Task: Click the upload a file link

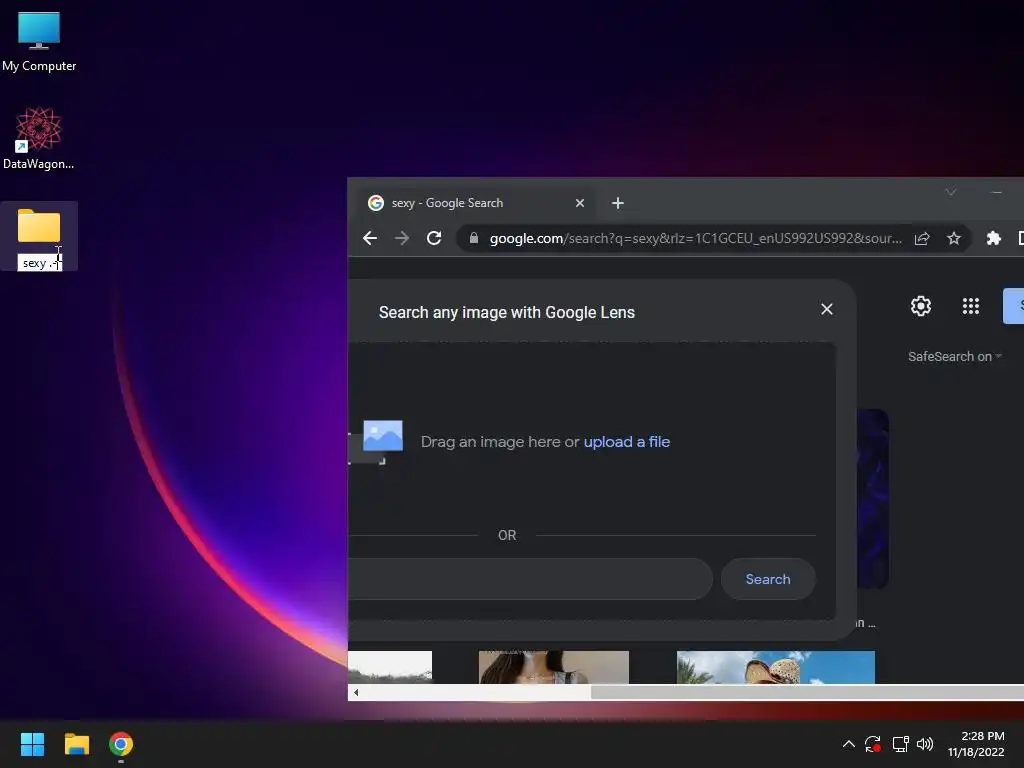Action: (x=626, y=442)
